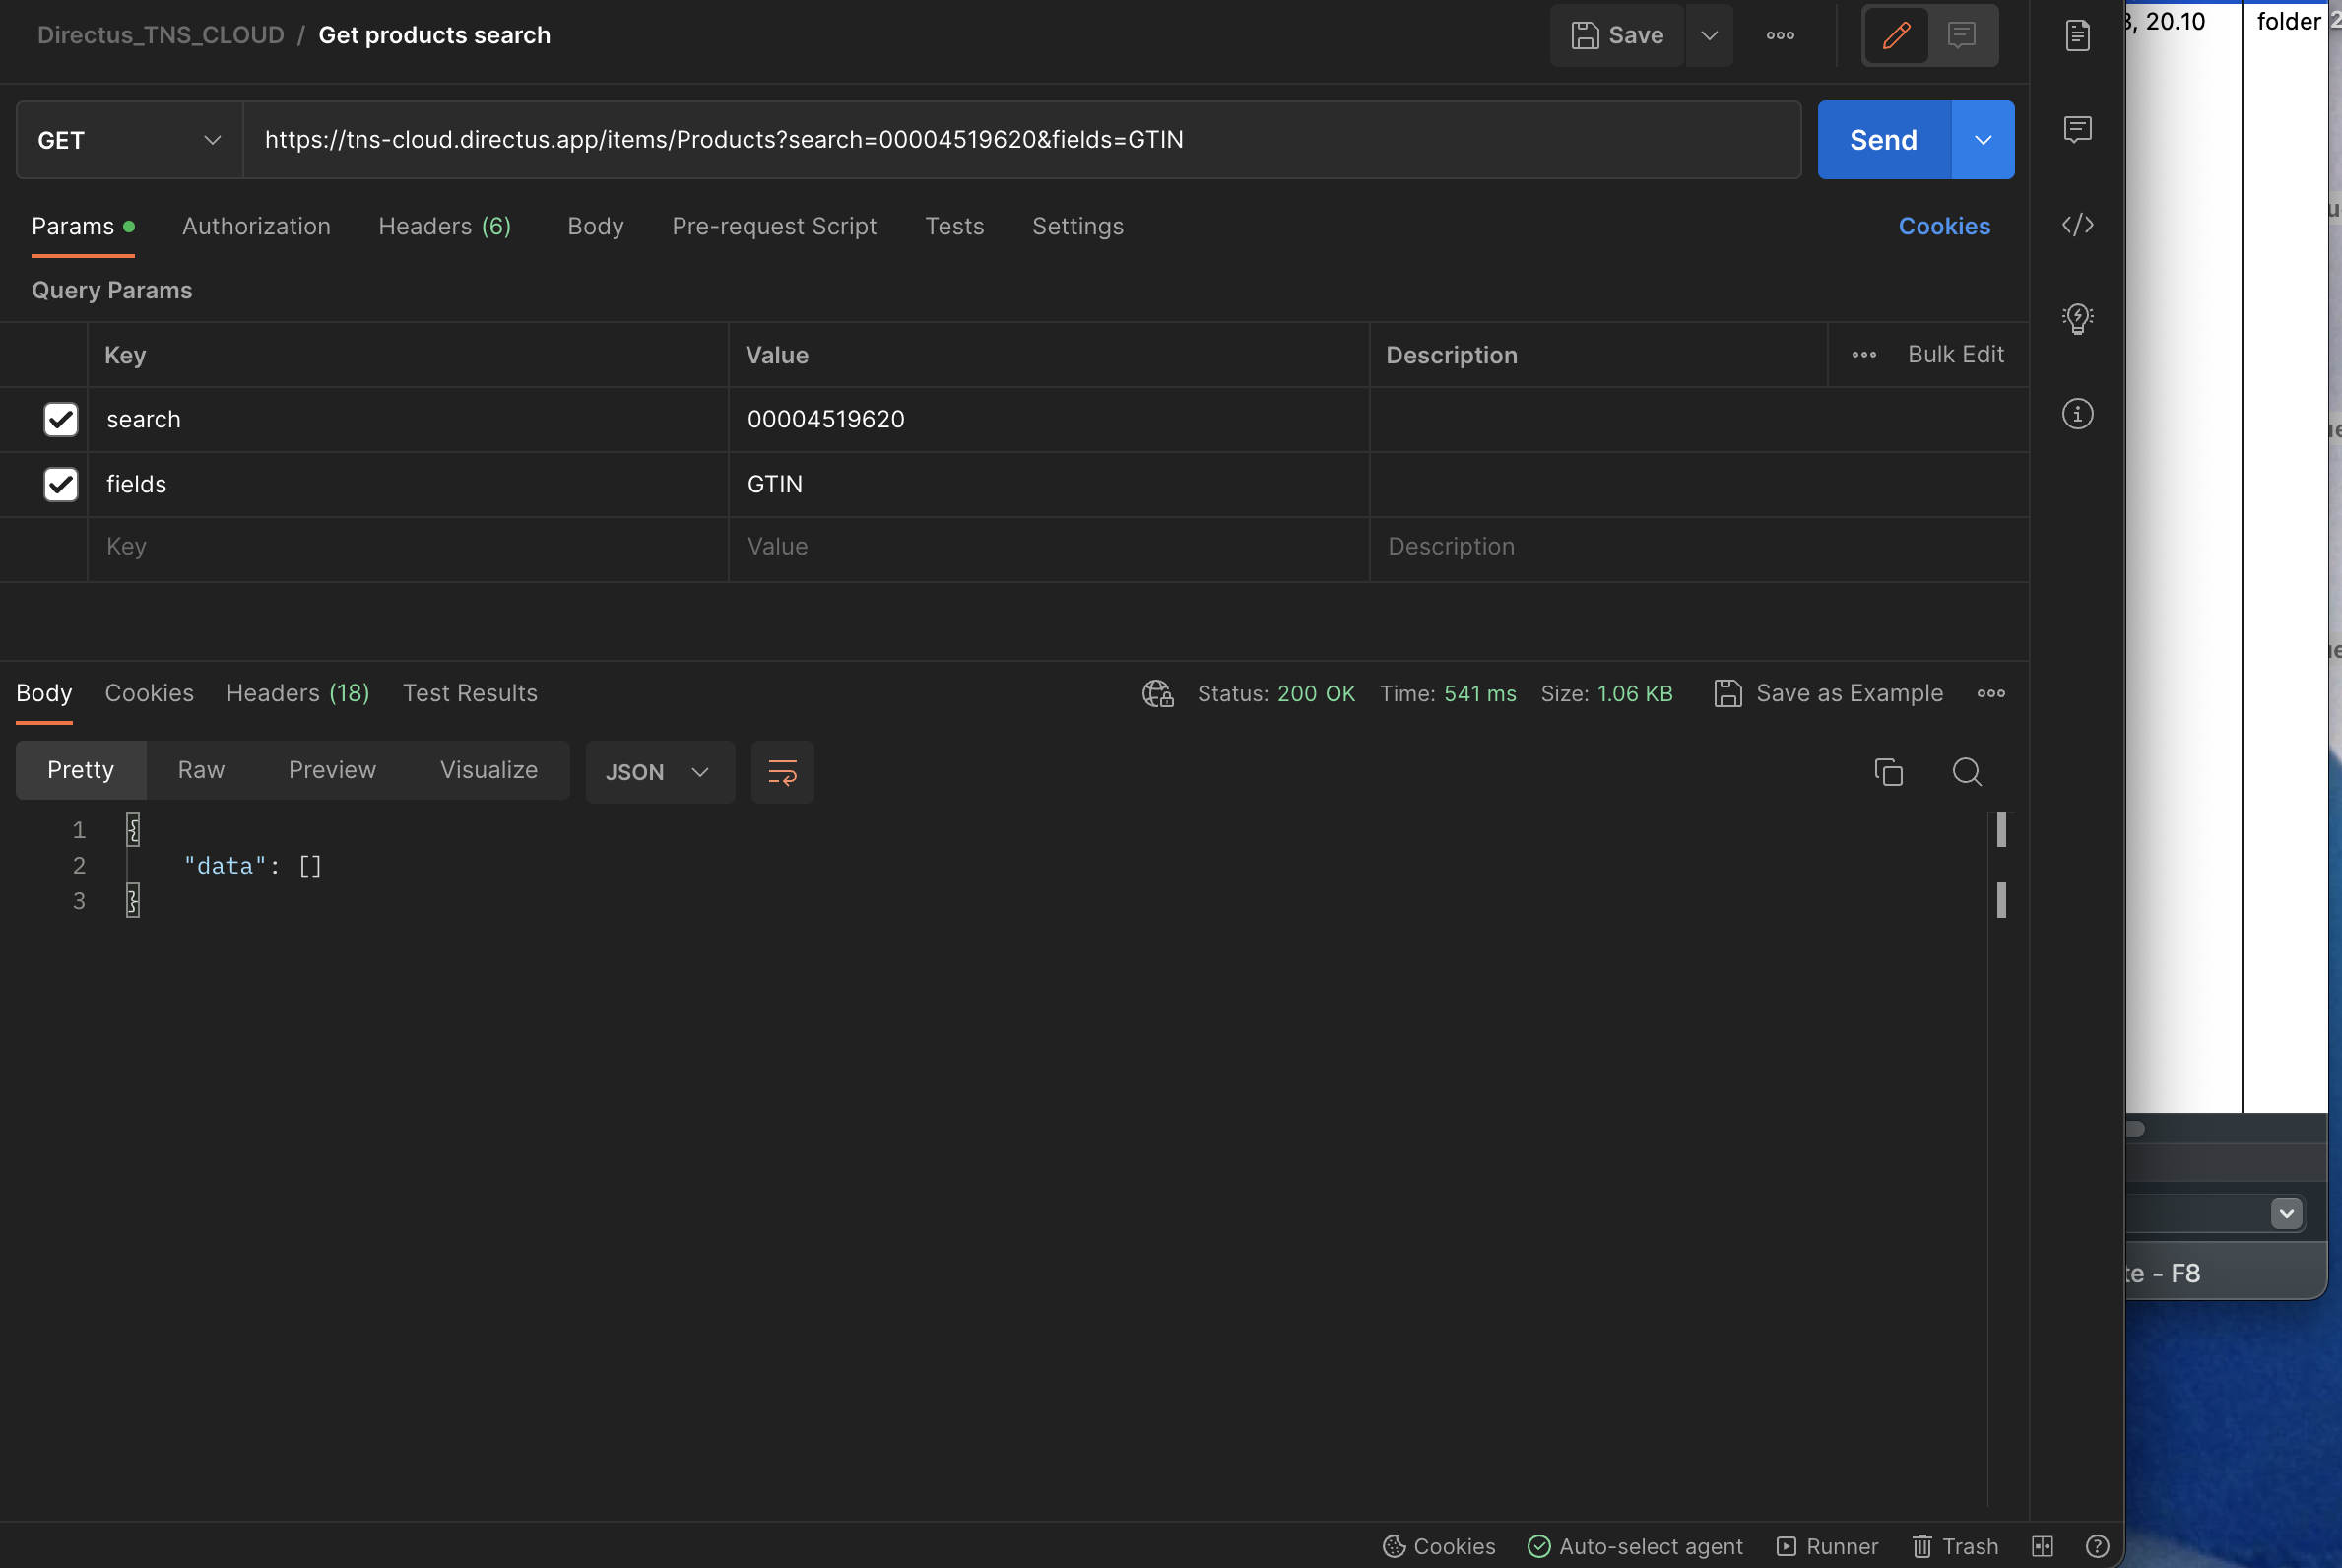Screen dimensions: 2342x1568
Task: Ask Postbot via the lightbulb icon
Action: (x=2077, y=319)
